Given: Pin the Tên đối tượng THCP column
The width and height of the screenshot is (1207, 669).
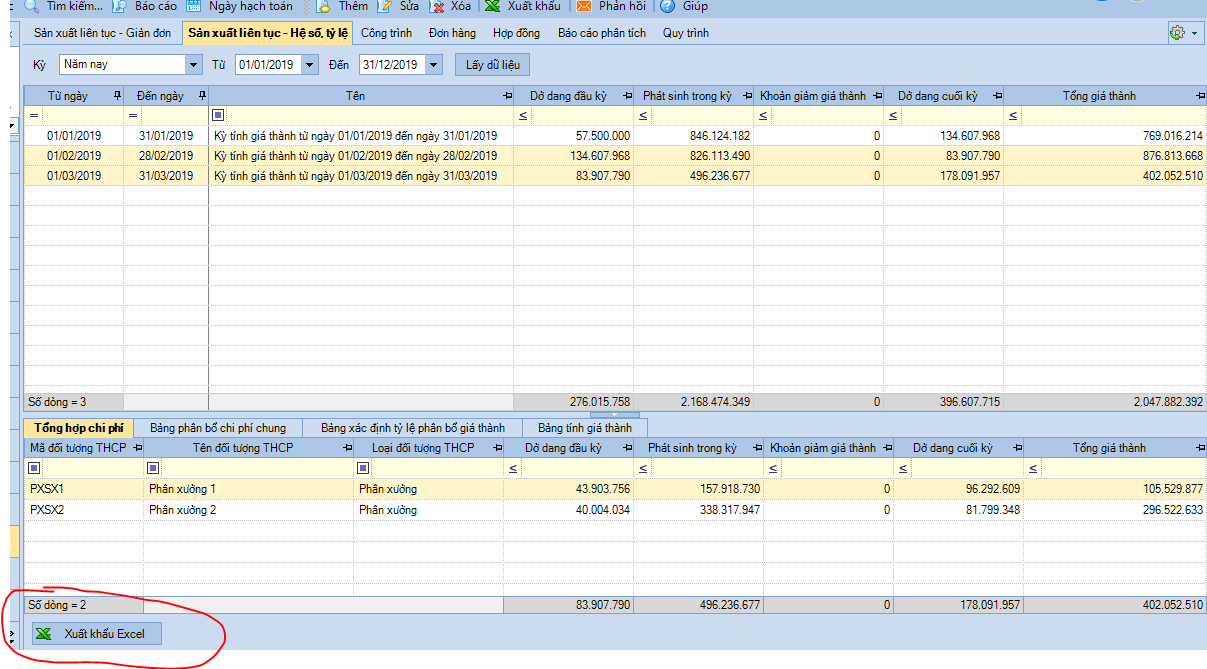Looking at the screenshot, I should (x=347, y=448).
